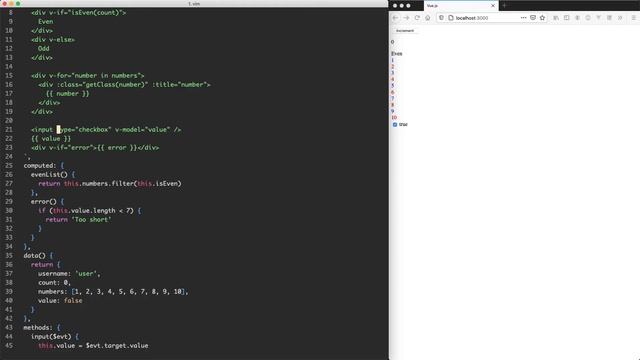This screenshot has height=360, width=640.
Task: Click the number 2 in the list
Action: point(393,67)
